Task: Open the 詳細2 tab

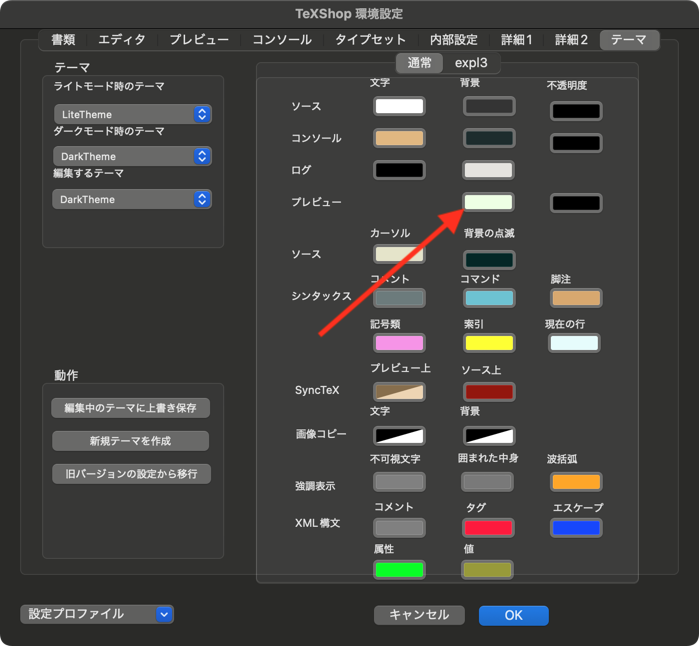Action: click(571, 40)
